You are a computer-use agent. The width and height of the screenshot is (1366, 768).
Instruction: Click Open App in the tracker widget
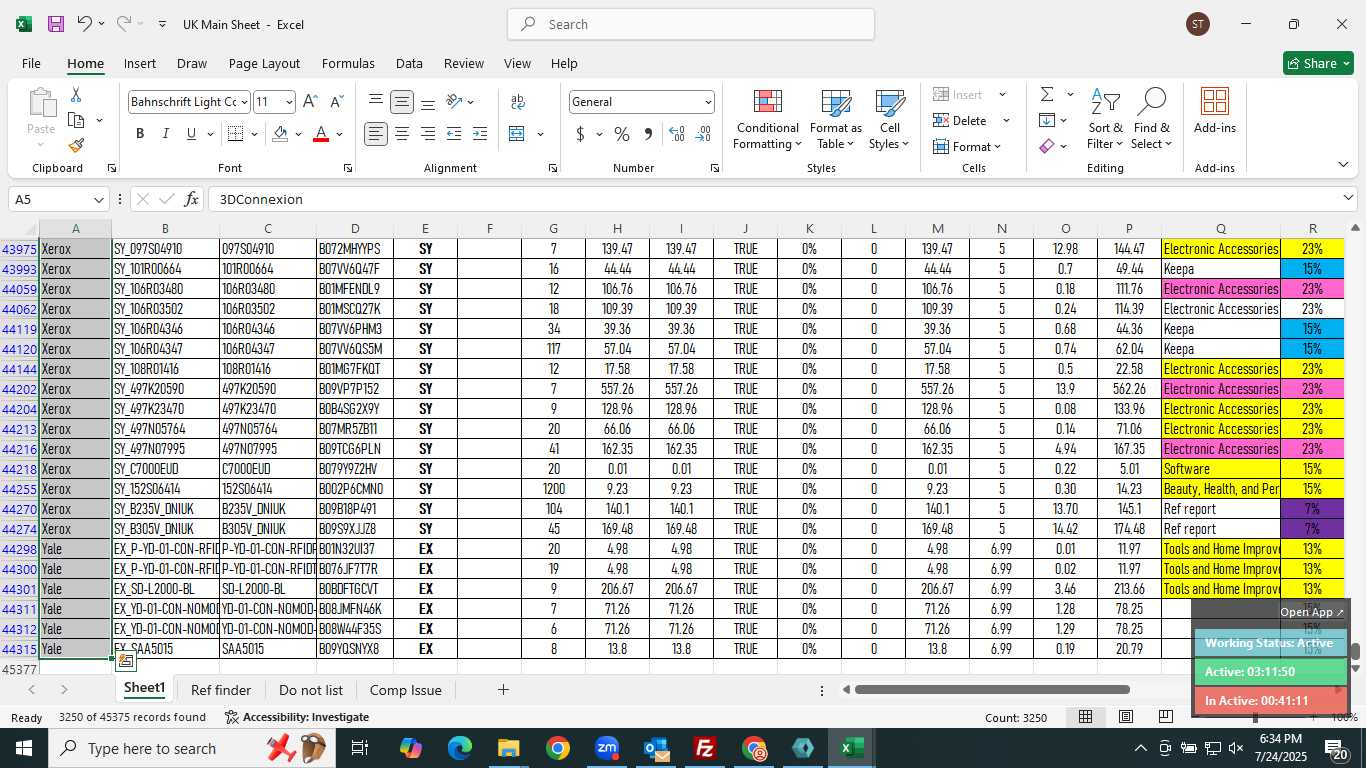coord(1312,612)
